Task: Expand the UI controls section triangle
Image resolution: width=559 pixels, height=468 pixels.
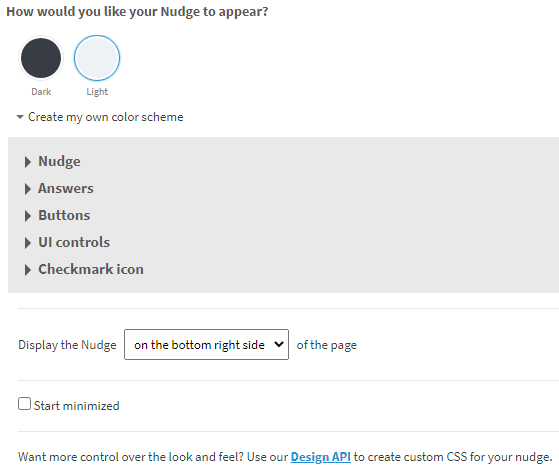Action: (28, 243)
